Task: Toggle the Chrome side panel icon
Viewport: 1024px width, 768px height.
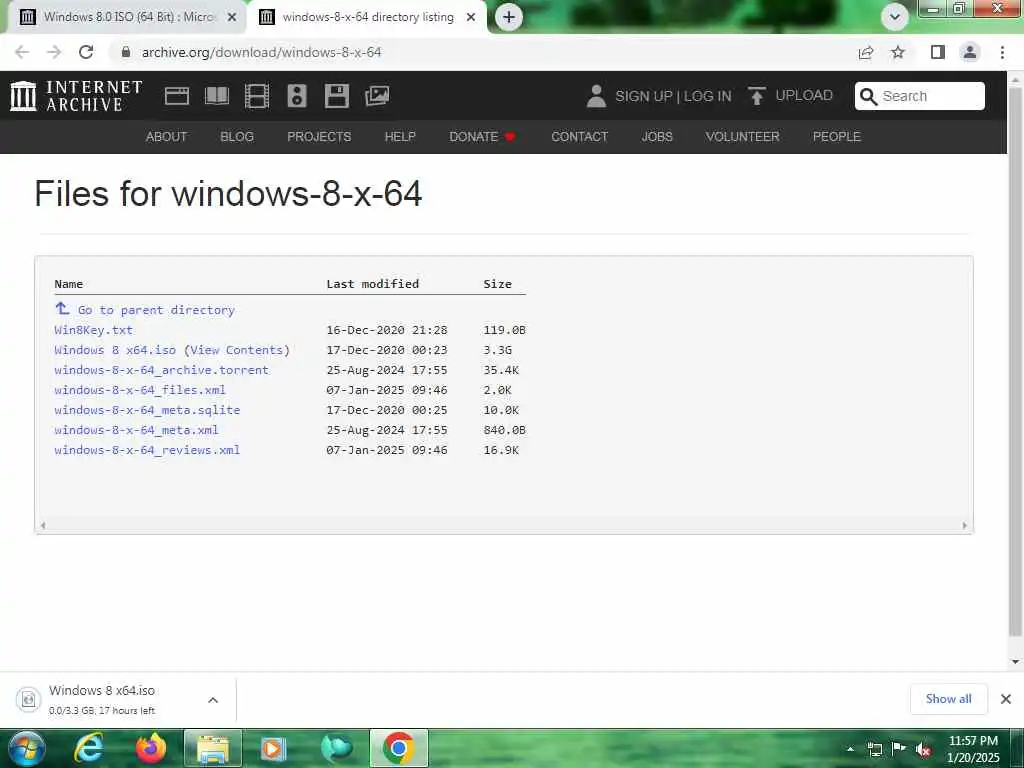Action: (938, 52)
